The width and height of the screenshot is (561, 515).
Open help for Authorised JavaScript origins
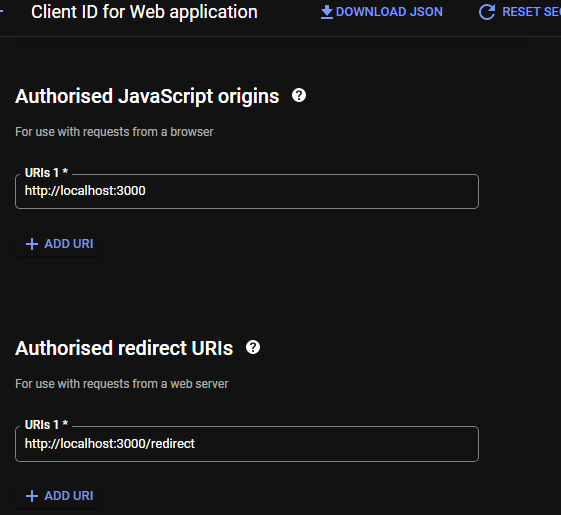(299, 96)
